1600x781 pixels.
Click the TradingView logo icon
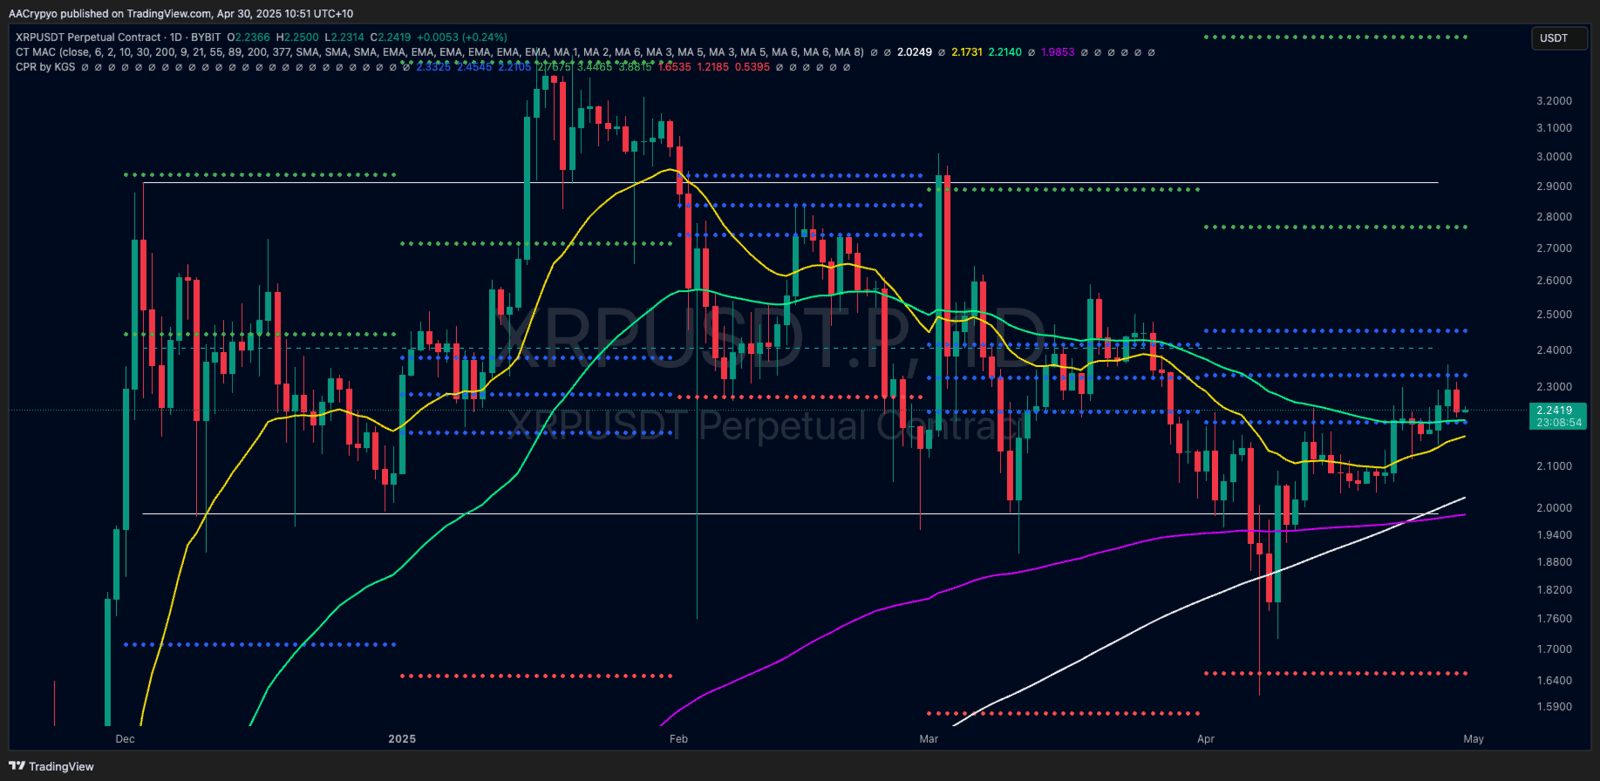[x=17, y=766]
